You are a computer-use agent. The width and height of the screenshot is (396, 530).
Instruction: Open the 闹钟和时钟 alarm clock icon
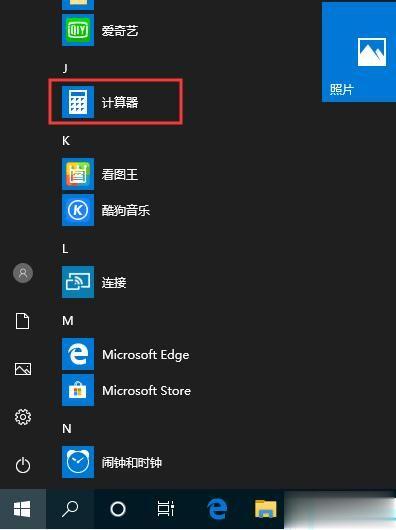coord(78,462)
